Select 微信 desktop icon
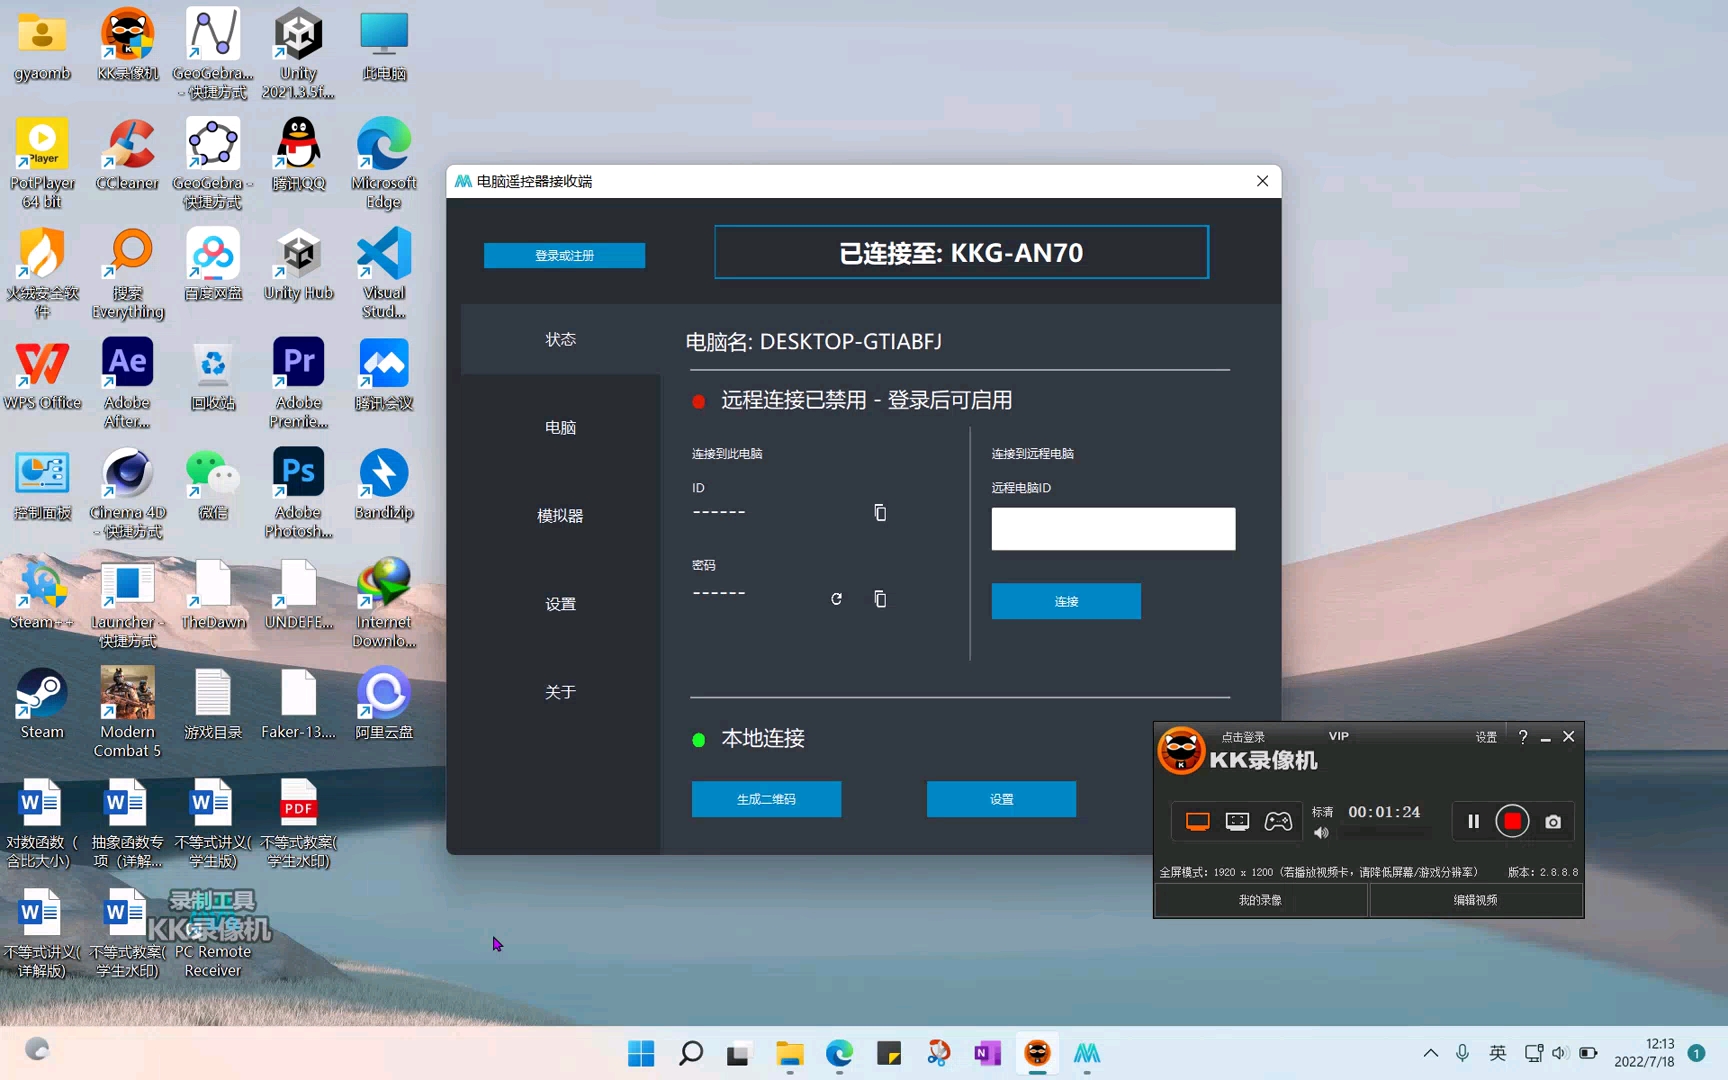Screen dimensions: 1728x1080 [213, 485]
